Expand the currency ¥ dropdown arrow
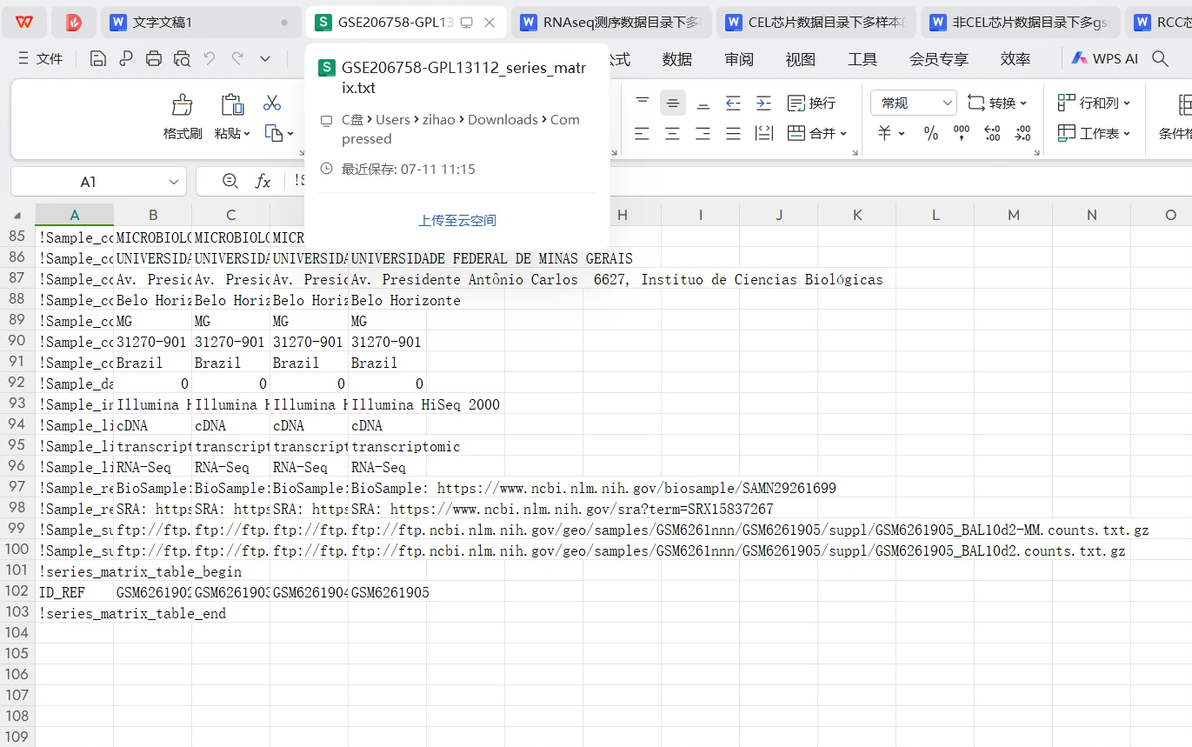This screenshot has width=1192, height=747. [902, 134]
